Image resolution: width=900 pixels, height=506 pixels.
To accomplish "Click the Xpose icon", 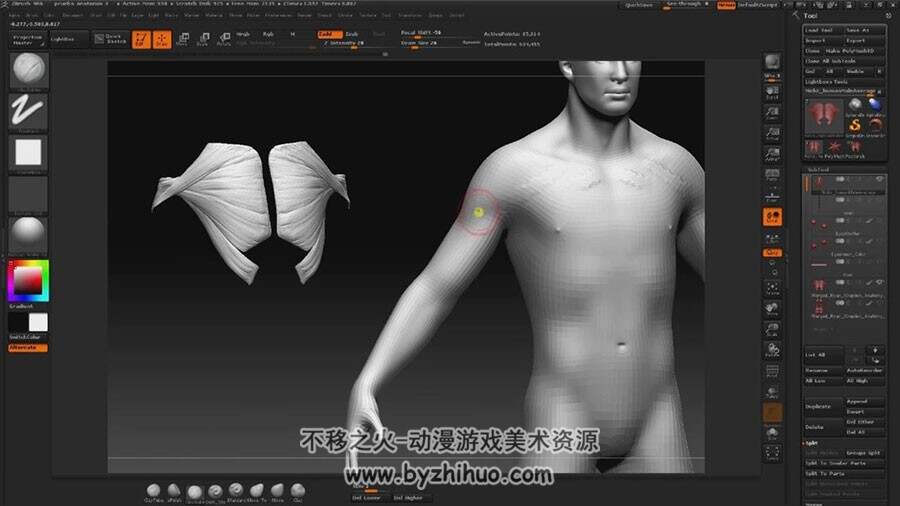I will coord(772,454).
